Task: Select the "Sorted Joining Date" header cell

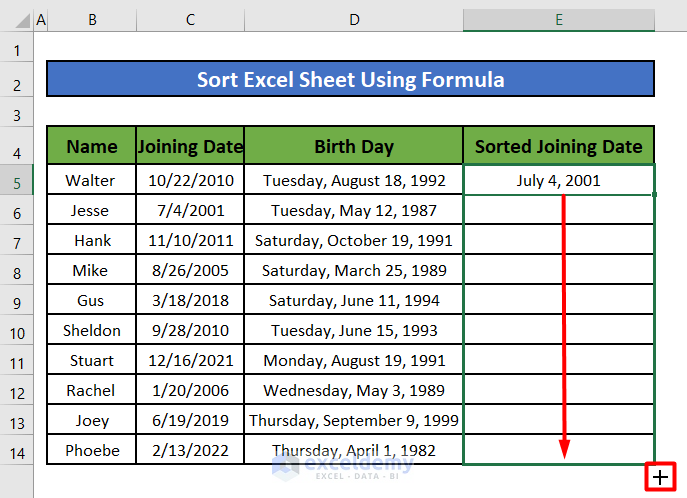Action: 558,147
